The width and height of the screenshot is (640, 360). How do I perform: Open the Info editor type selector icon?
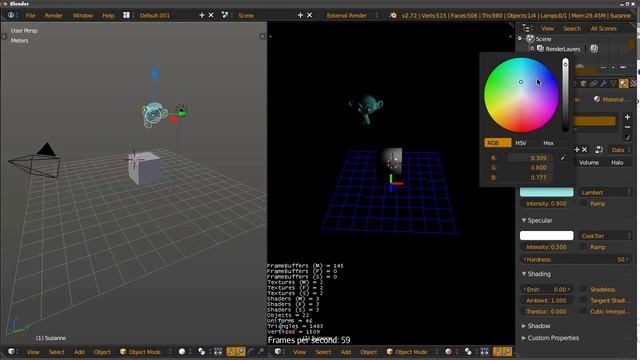11,16
